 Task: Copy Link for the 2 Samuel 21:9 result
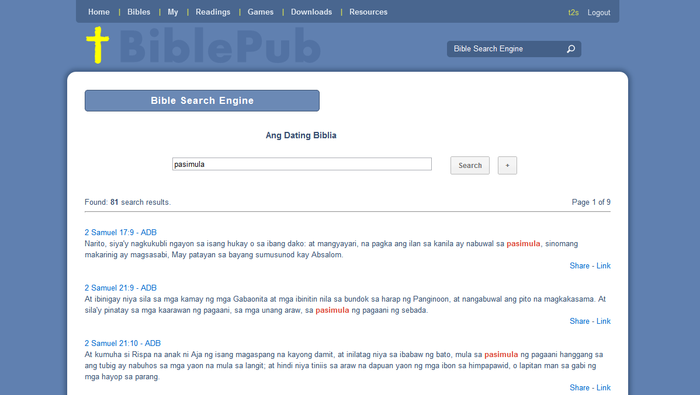click(x=604, y=321)
